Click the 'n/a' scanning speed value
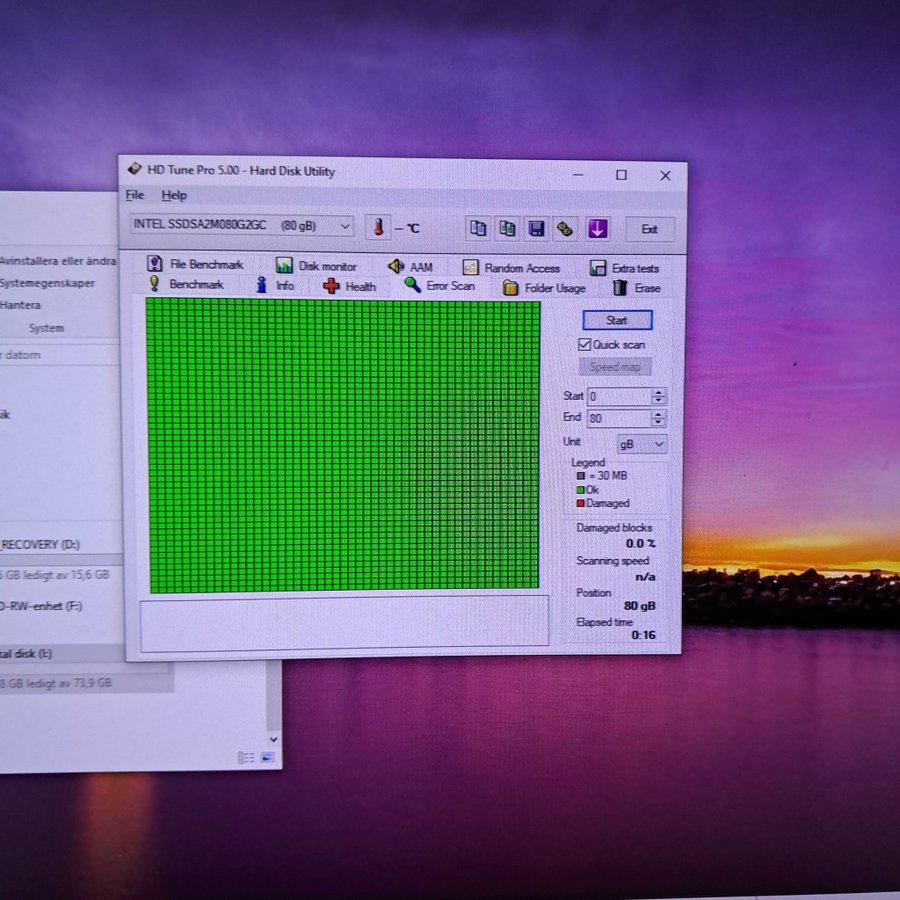The width and height of the screenshot is (900, 900). point(645,577)
